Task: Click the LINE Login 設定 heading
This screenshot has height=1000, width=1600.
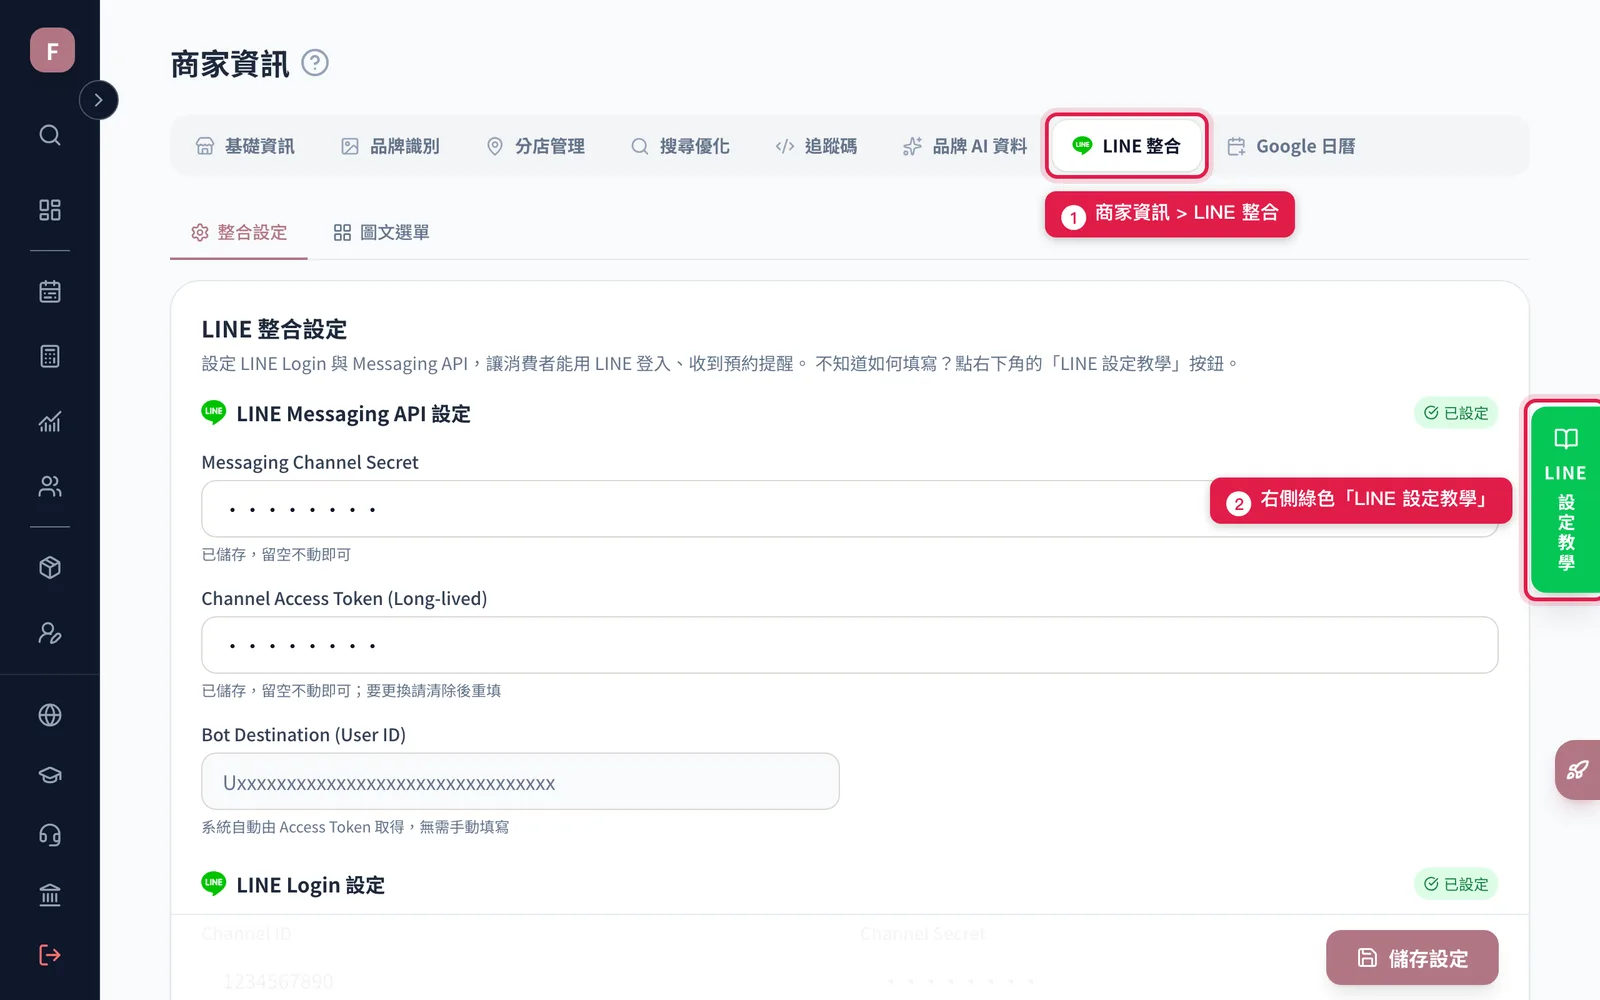Action: [310, 885]
